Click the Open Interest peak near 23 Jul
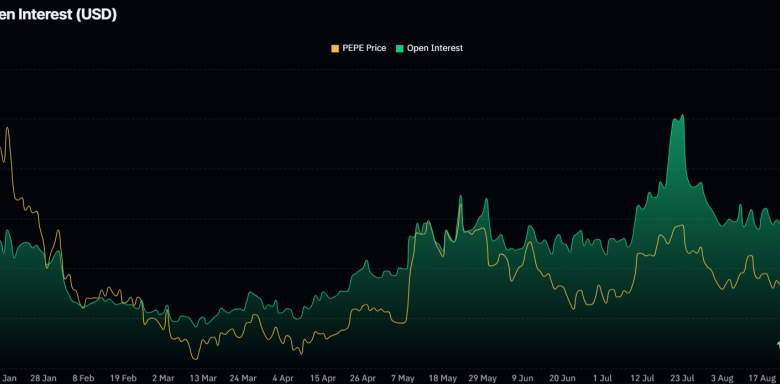This screenshot has width=780, height=384. [x=682, y=115]
